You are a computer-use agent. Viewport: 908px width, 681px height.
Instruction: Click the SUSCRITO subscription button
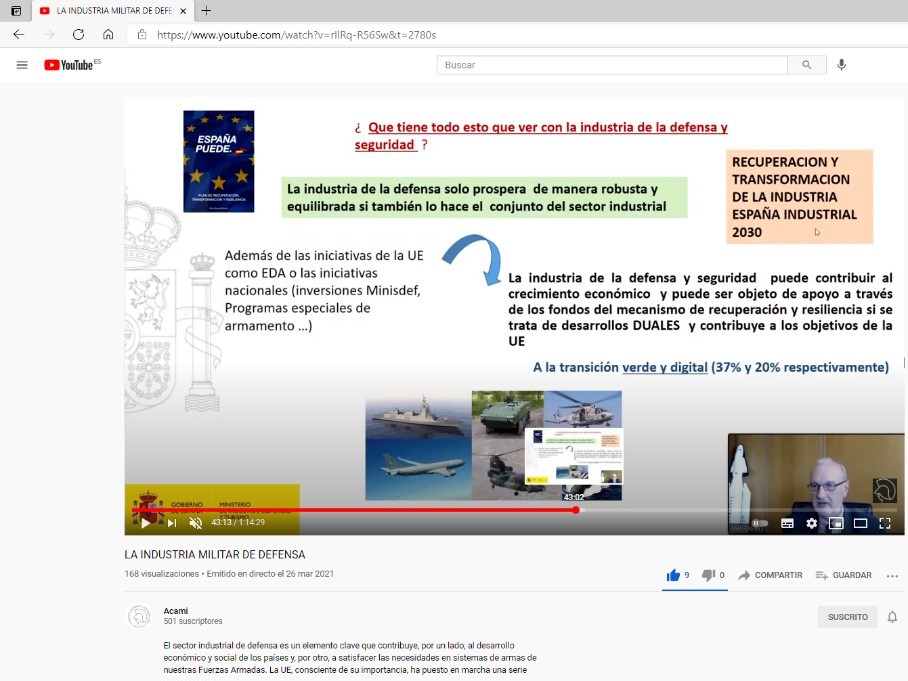tap(847, 617)
